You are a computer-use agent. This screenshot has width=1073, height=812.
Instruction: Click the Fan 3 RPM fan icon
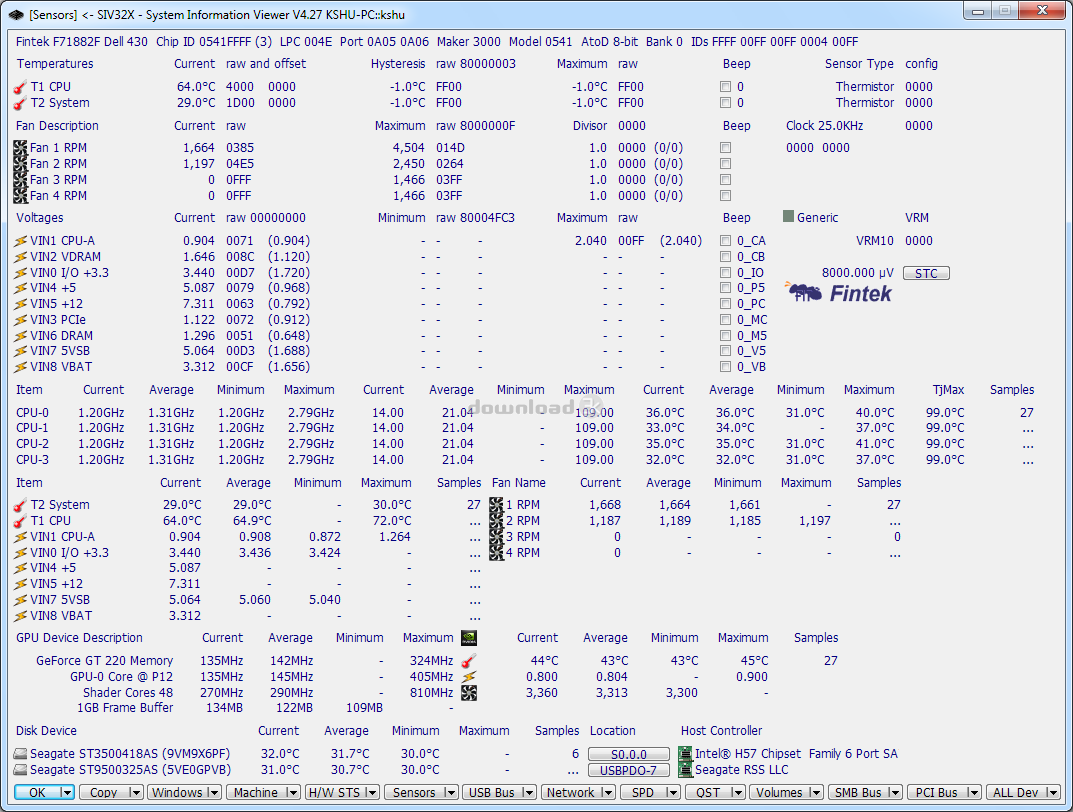(x=20, y=179)
